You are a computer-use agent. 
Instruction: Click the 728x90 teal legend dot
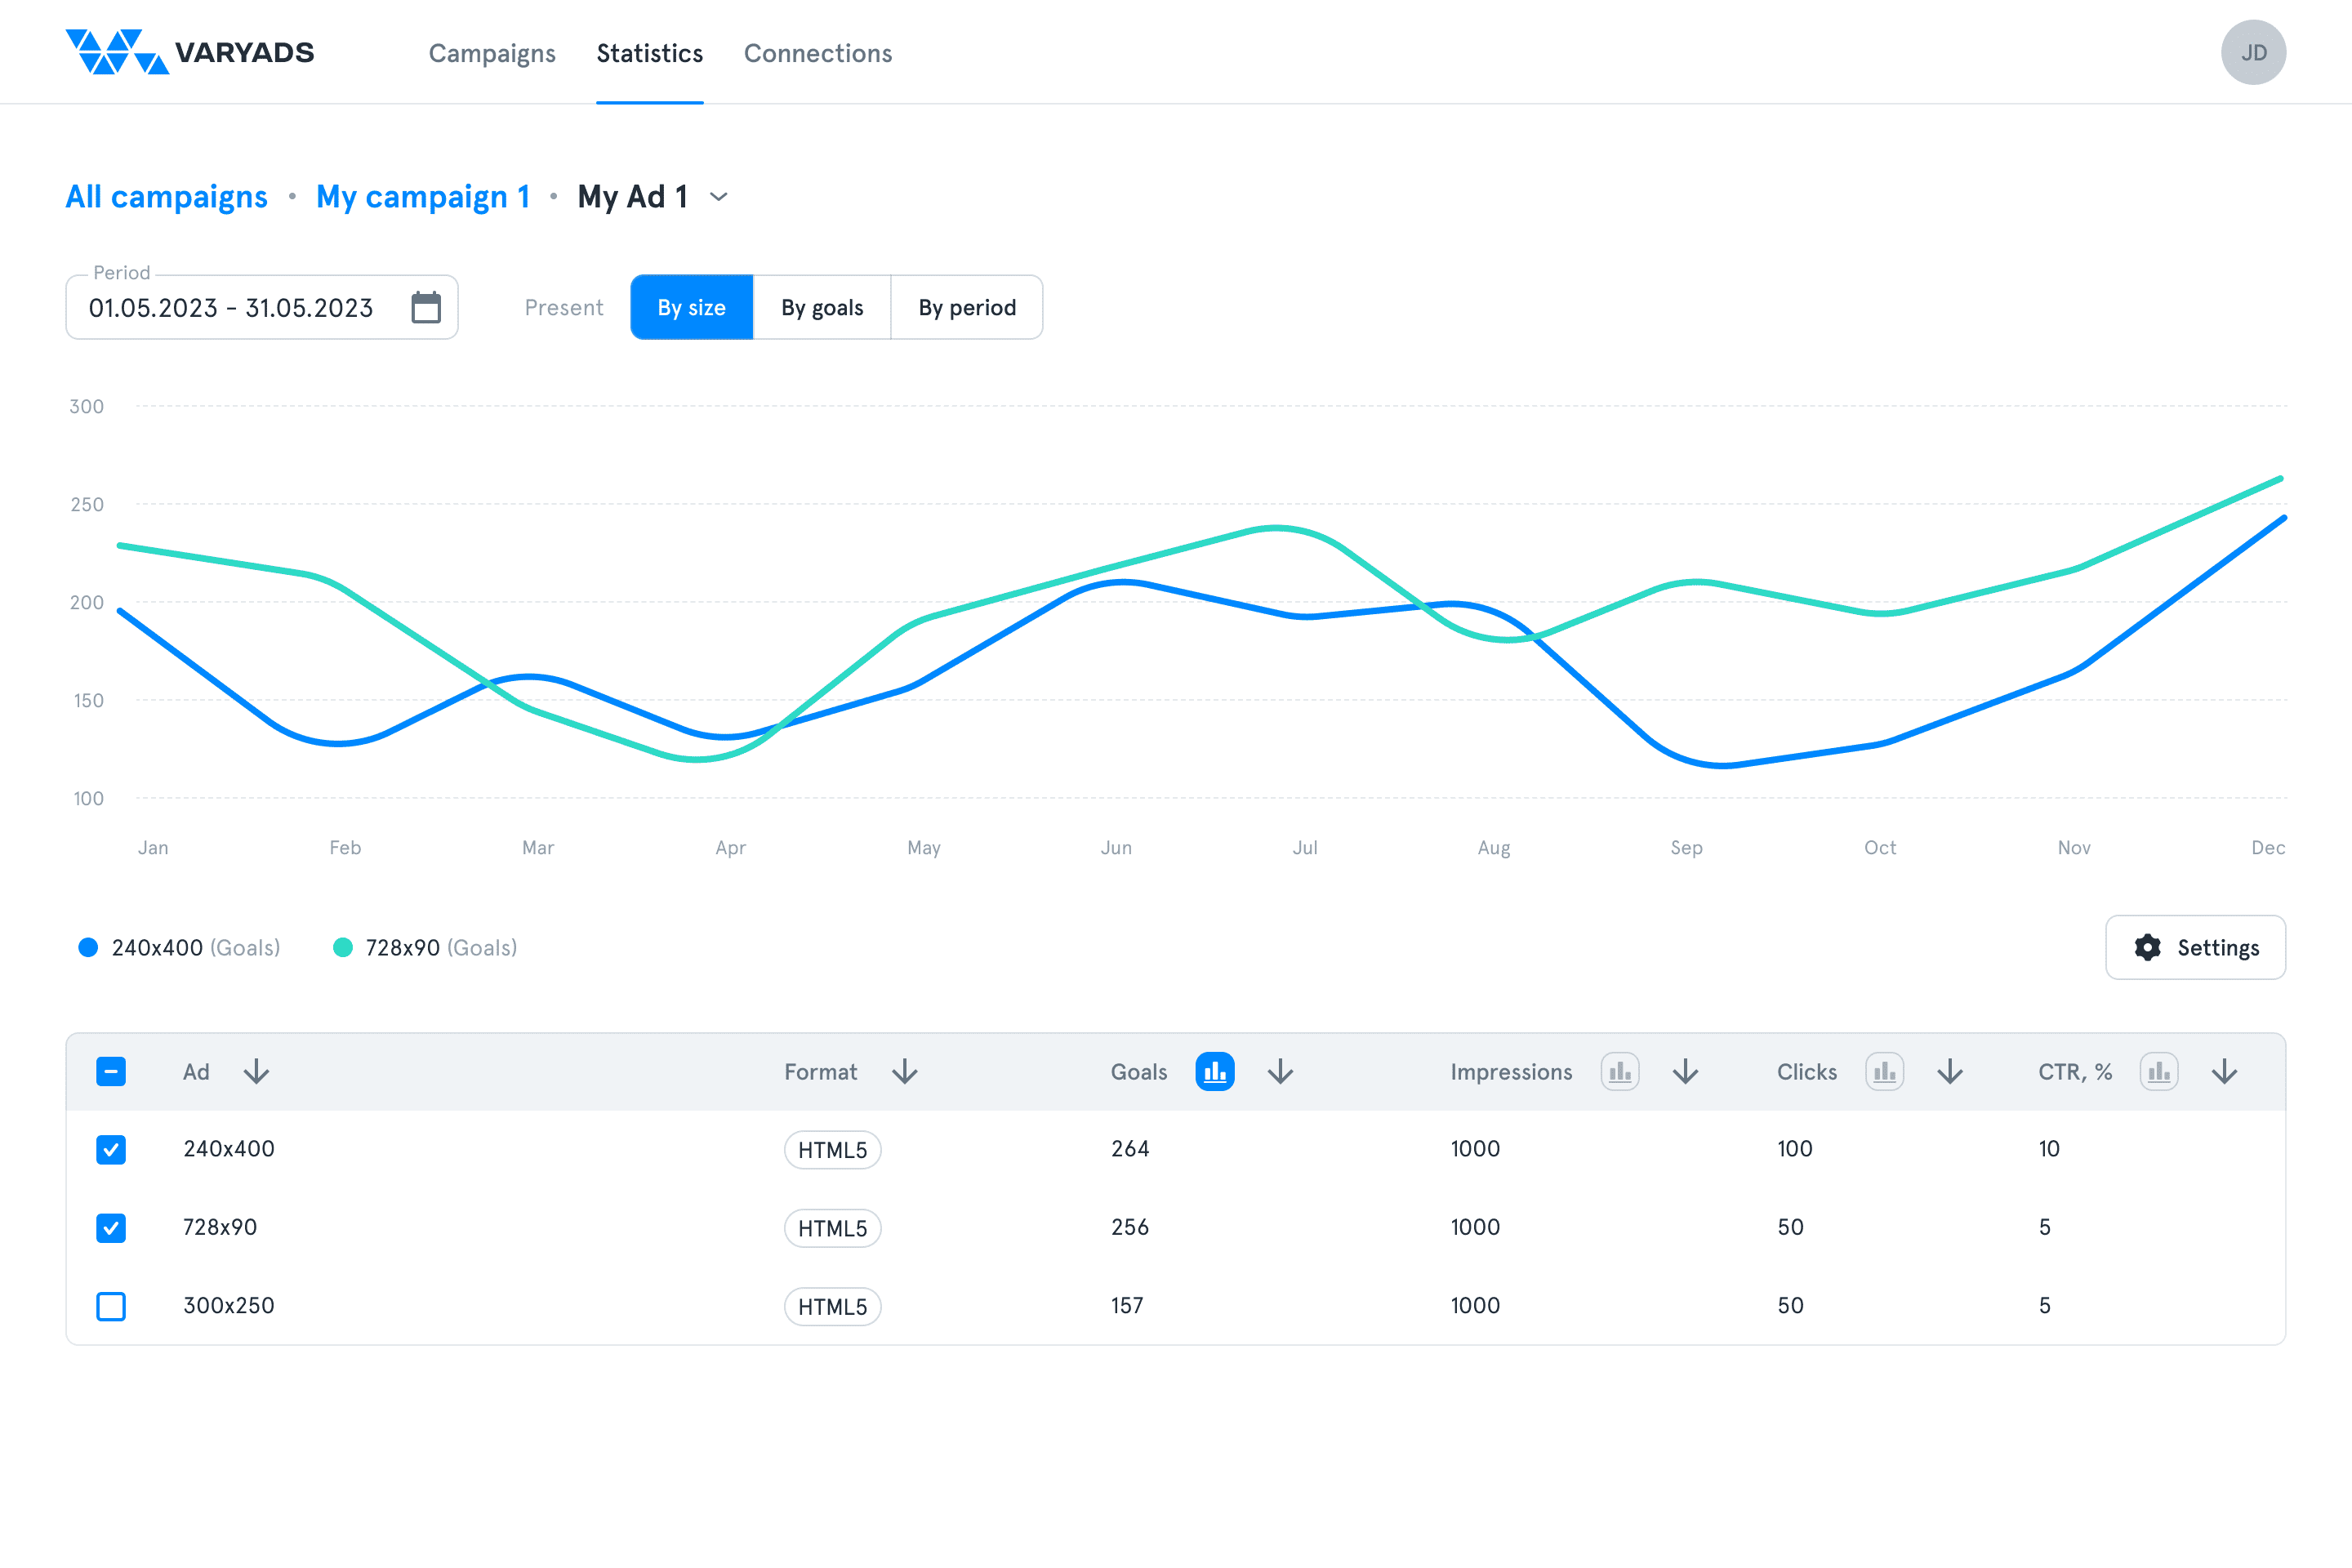pos(343,947)
